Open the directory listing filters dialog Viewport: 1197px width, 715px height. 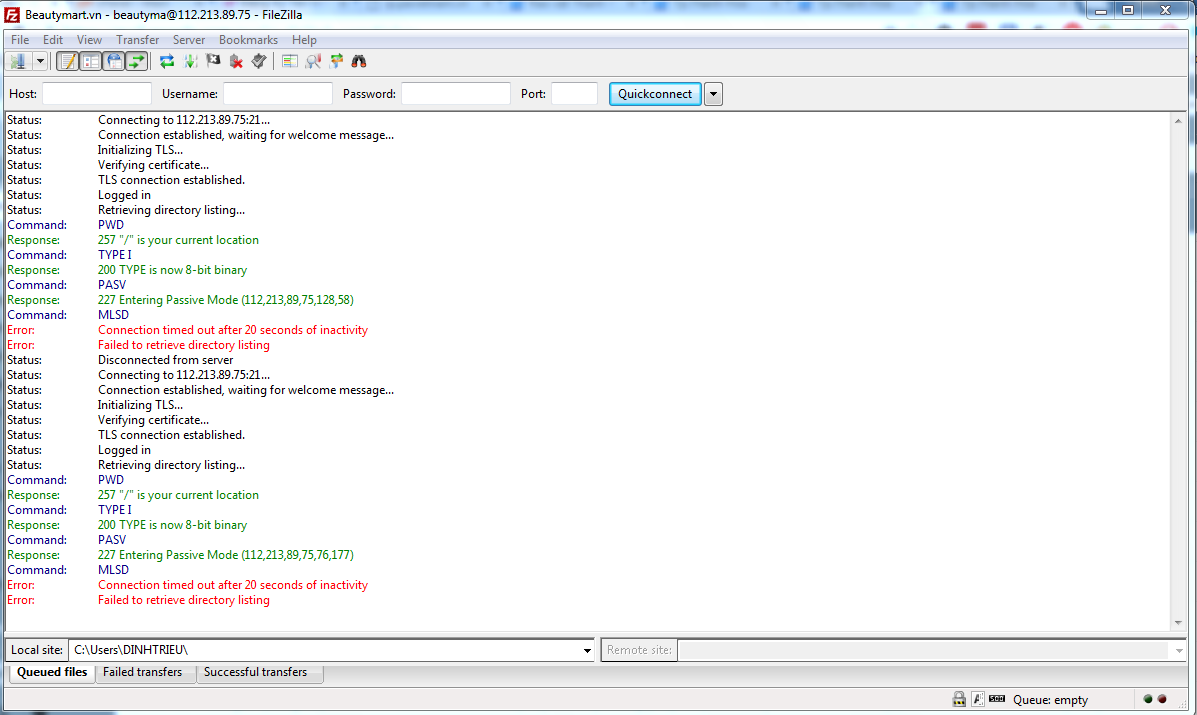289,61
